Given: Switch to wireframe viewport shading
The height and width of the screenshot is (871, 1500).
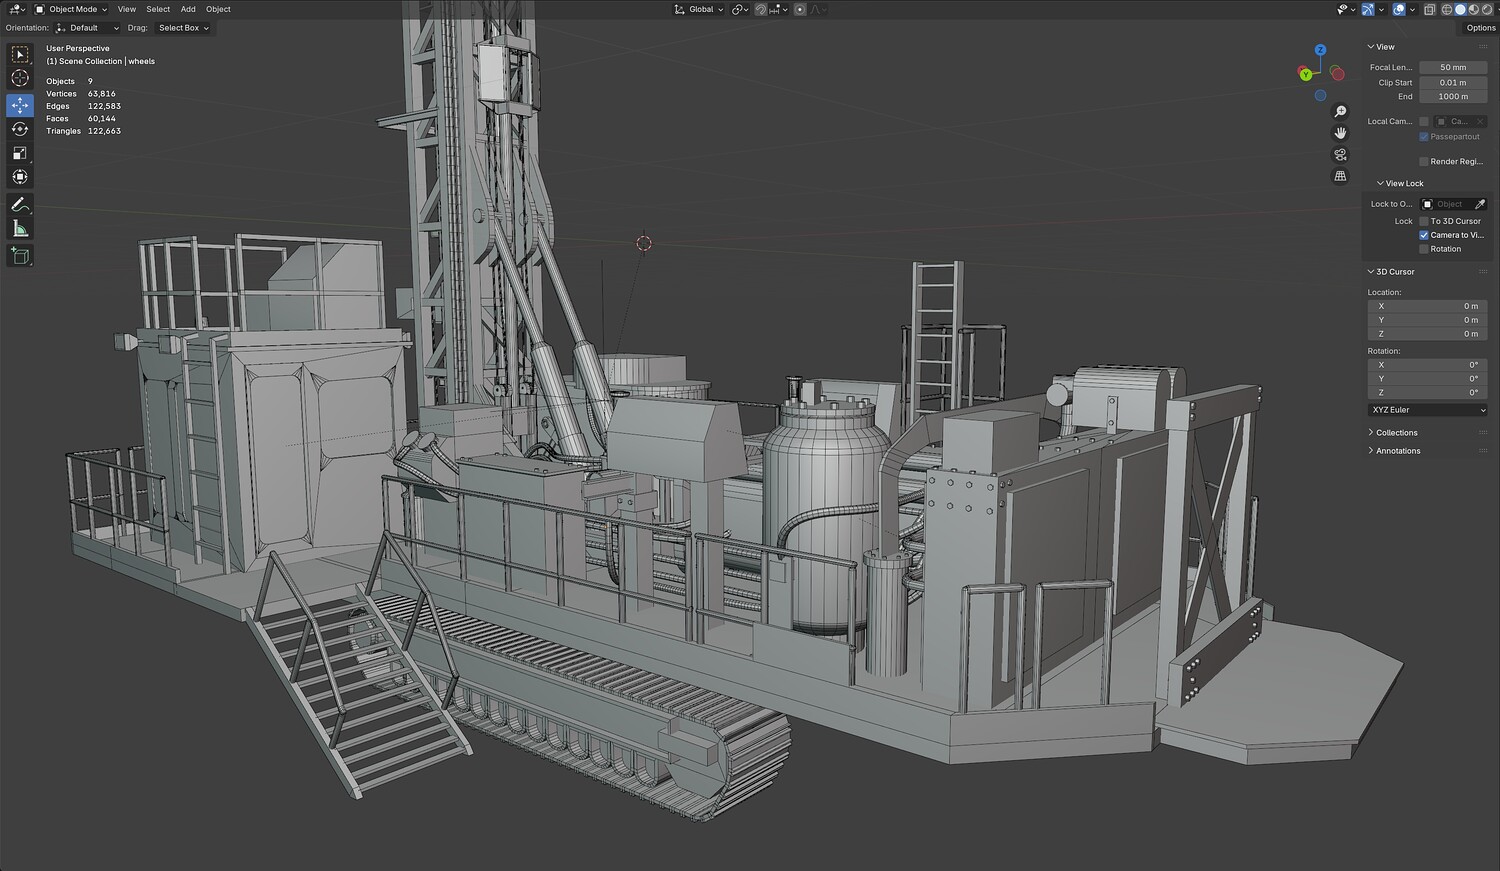Looking at the screenshot, I should point(1447,9).
